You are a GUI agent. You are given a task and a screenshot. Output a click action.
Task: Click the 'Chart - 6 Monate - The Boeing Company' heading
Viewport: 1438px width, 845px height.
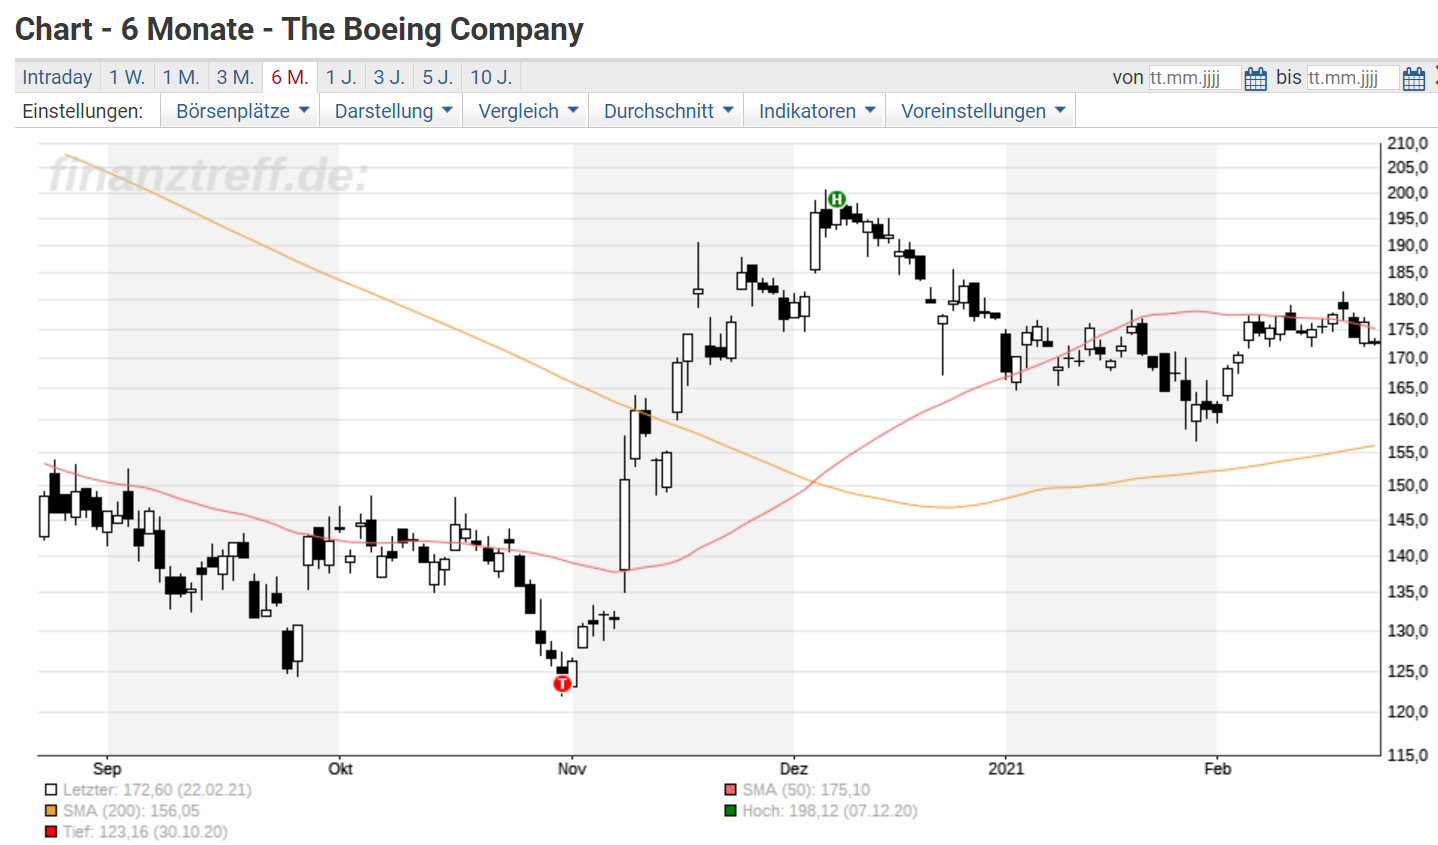coord(299,30)
